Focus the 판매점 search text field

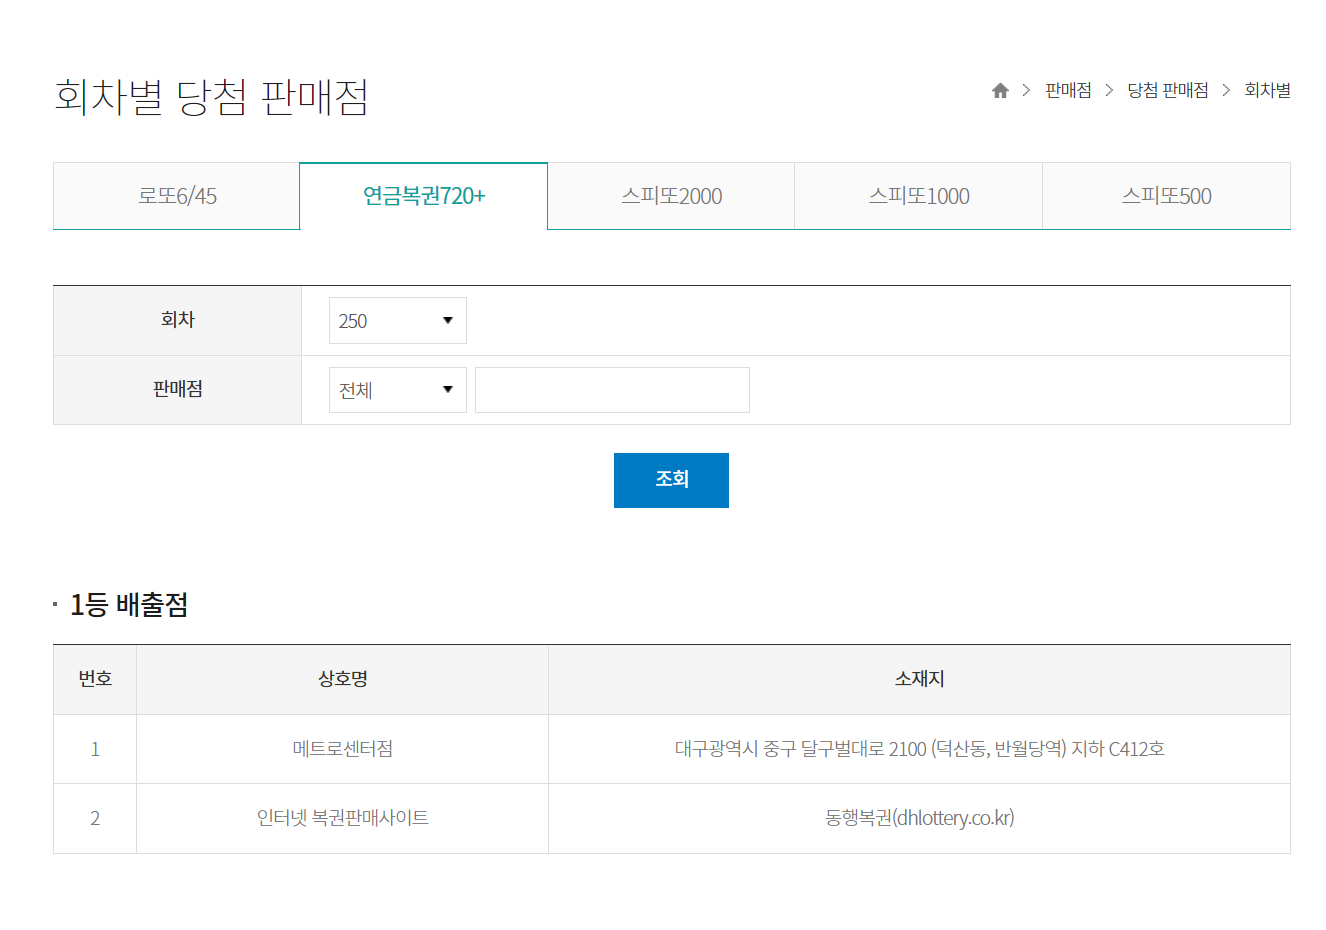(x=612, y=390)
